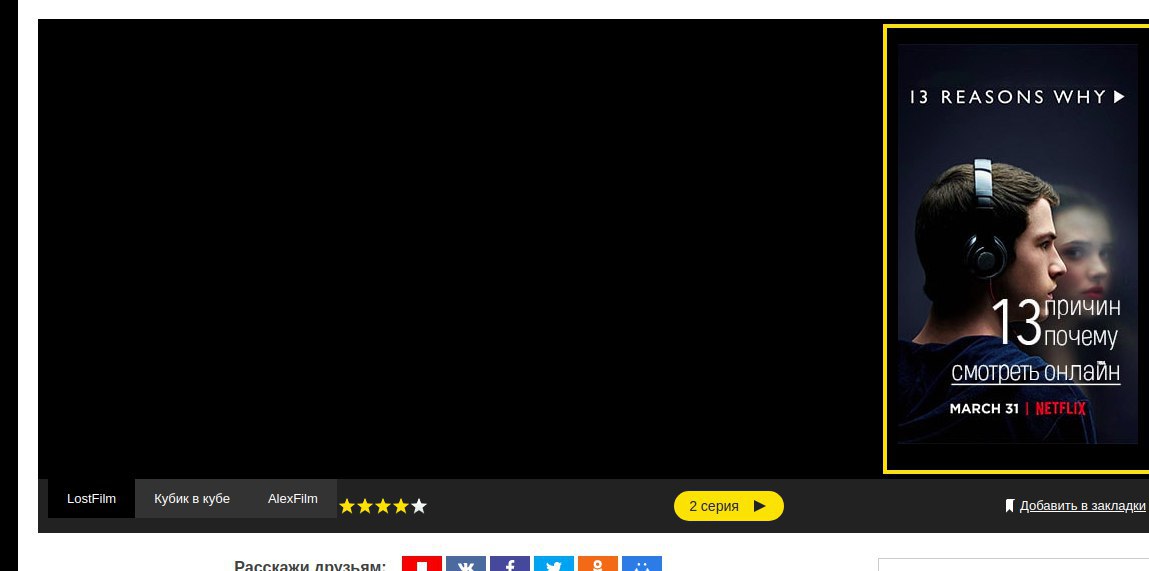
Task: Share via the blue Moi Mir icon
Action: coord(642,564)
